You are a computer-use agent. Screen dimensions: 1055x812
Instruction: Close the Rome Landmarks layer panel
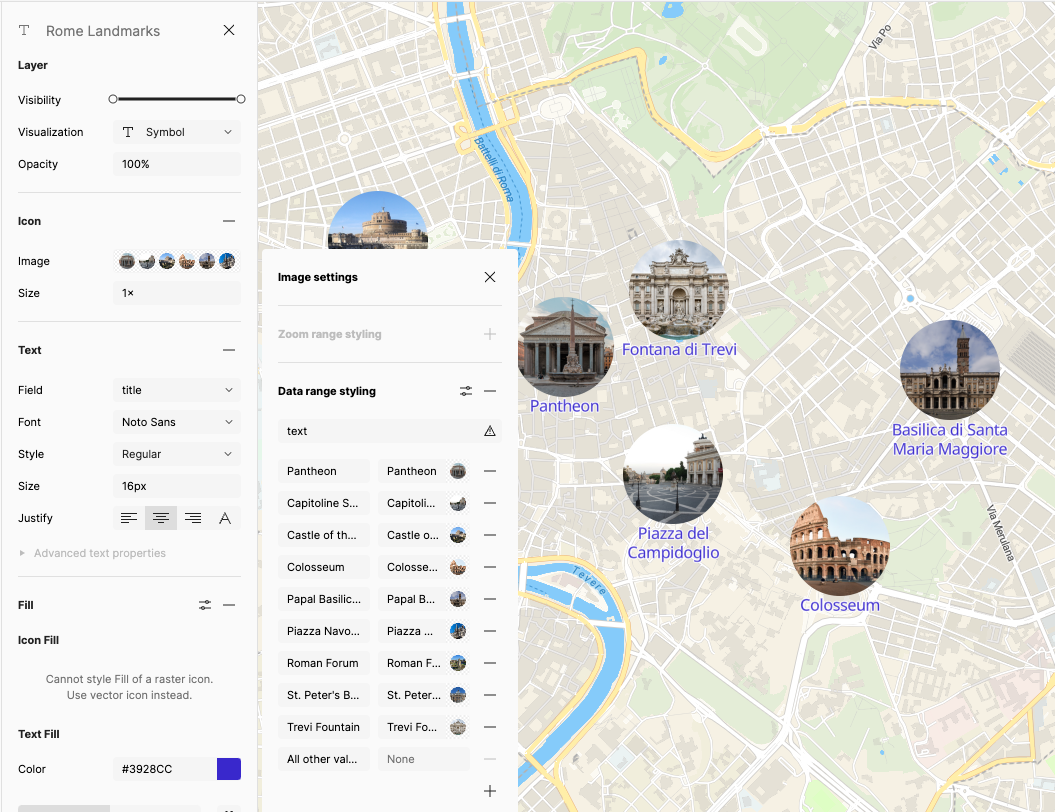229,31
